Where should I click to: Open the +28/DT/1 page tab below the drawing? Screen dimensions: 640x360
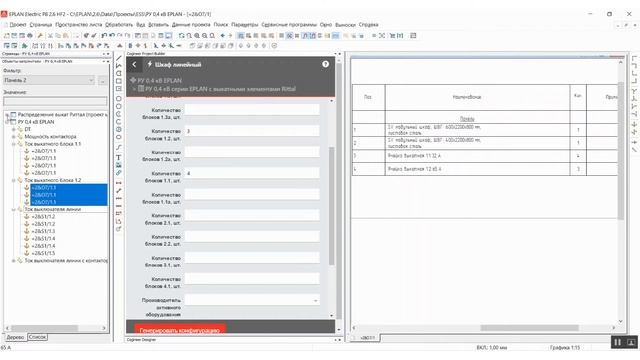pyautogui.click(x=368, y=338)
